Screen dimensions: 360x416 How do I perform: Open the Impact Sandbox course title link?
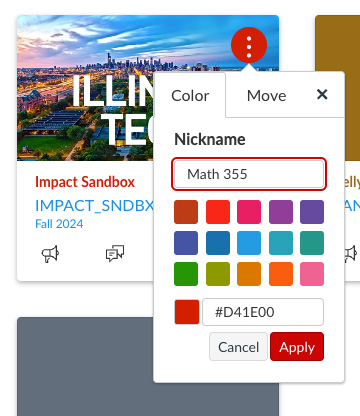85,182
